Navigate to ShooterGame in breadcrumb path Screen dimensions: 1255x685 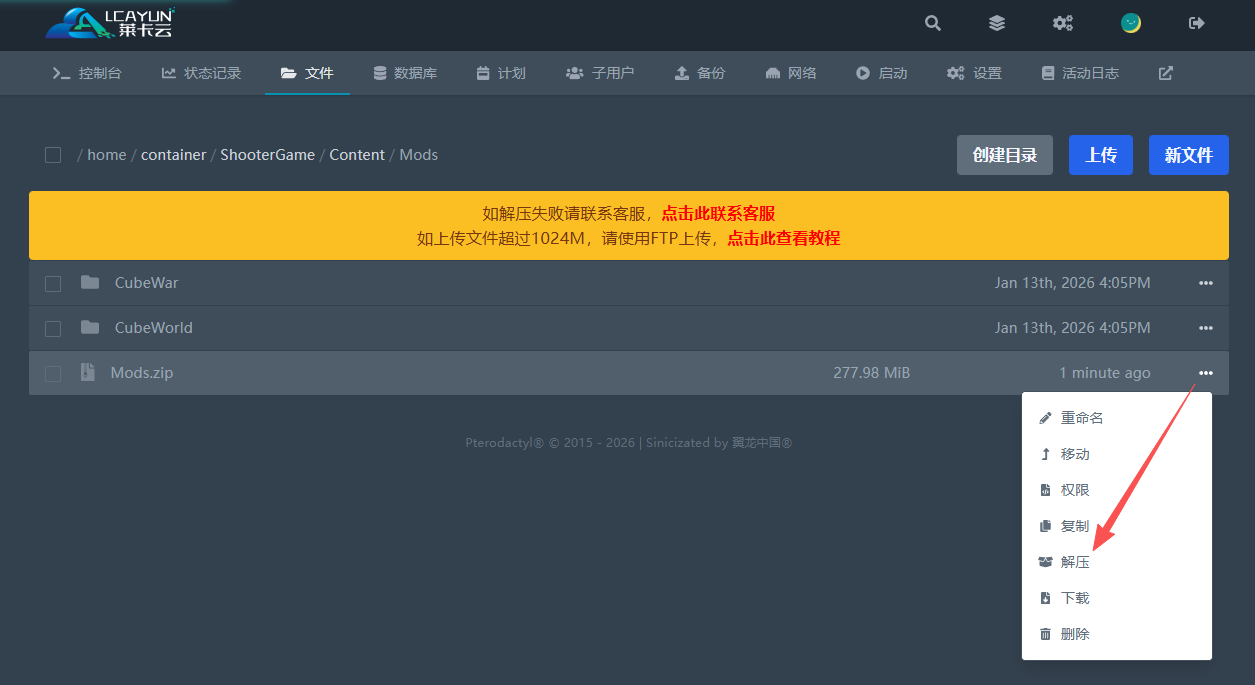[267, 155]
